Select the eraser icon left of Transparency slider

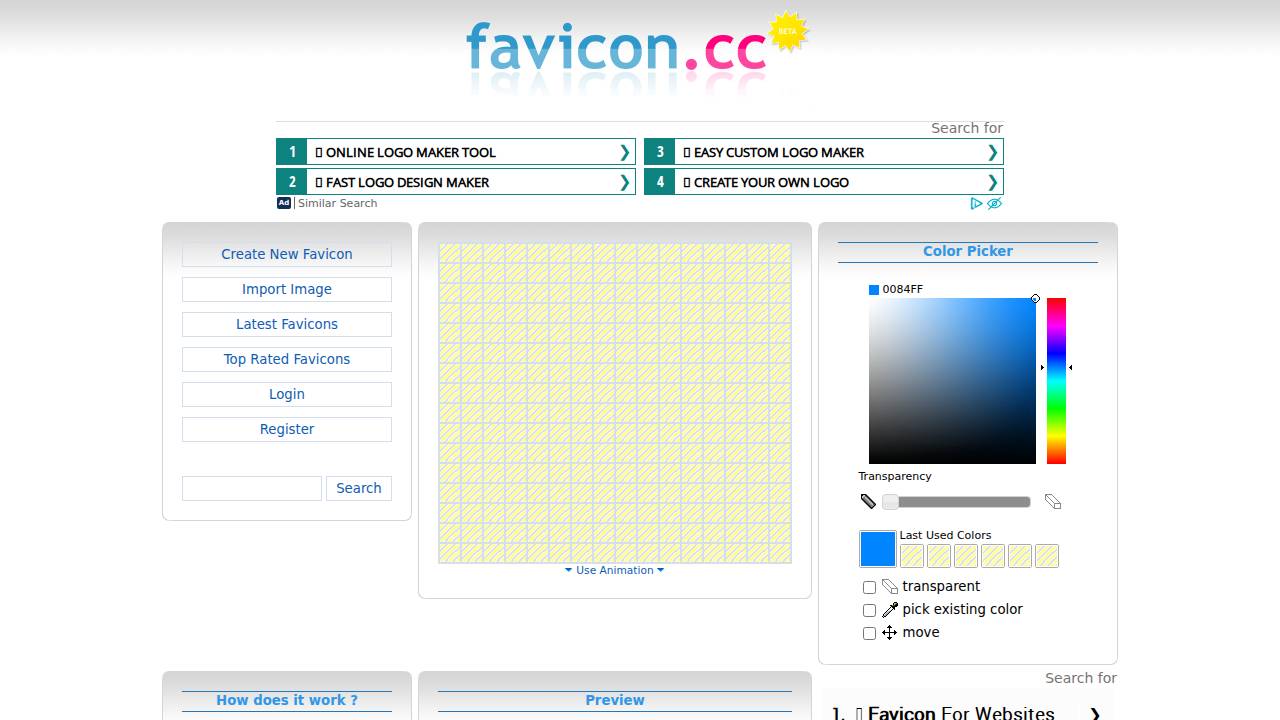point(868,501)
